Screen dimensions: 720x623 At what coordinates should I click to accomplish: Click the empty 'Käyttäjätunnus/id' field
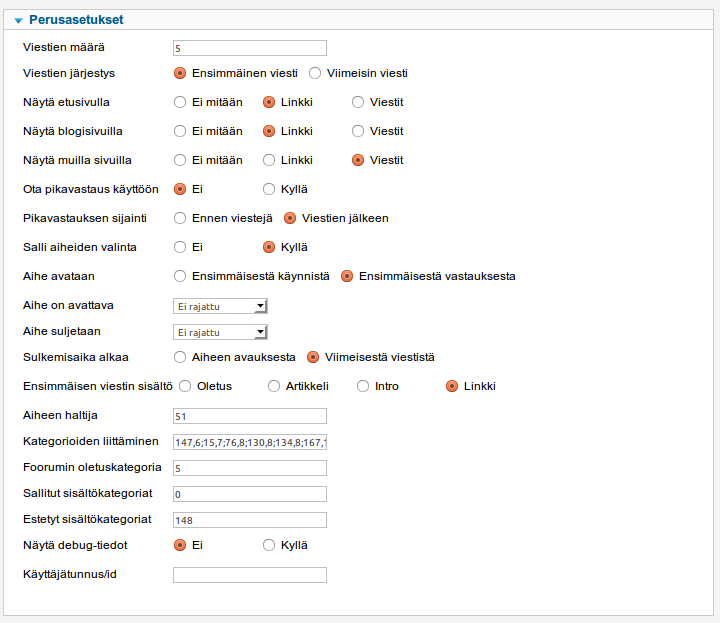pos(250,575)
